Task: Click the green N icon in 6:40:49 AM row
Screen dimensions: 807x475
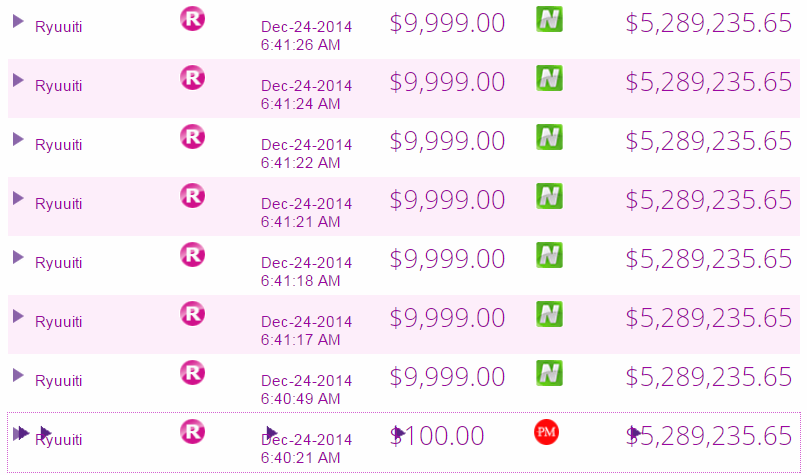Action: [549, 373]
